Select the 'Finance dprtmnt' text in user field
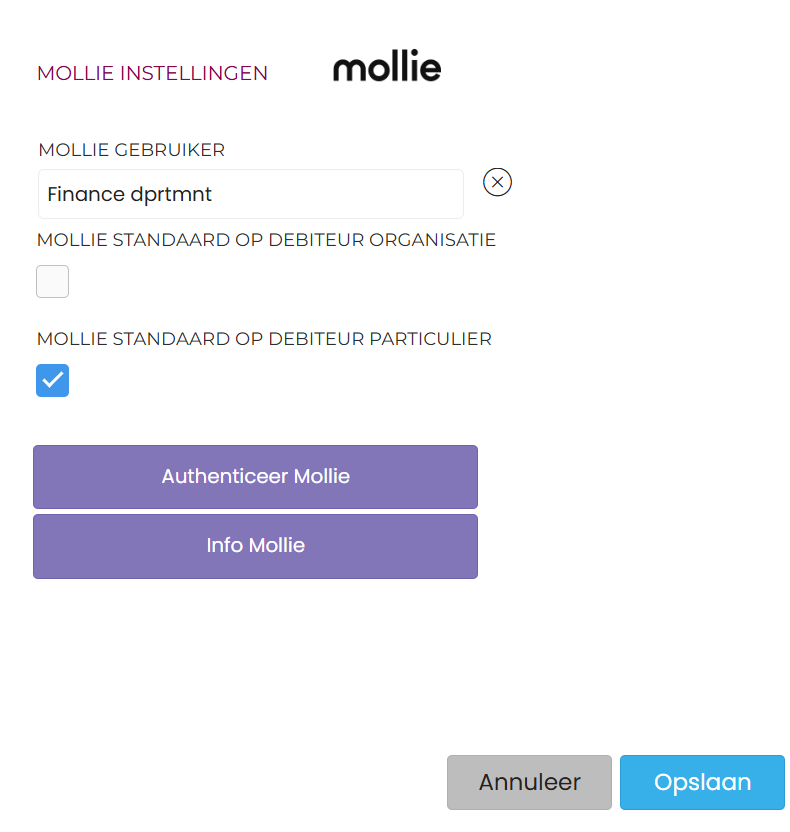The width and height of the screenshot is (790, 832). (130, 194)
